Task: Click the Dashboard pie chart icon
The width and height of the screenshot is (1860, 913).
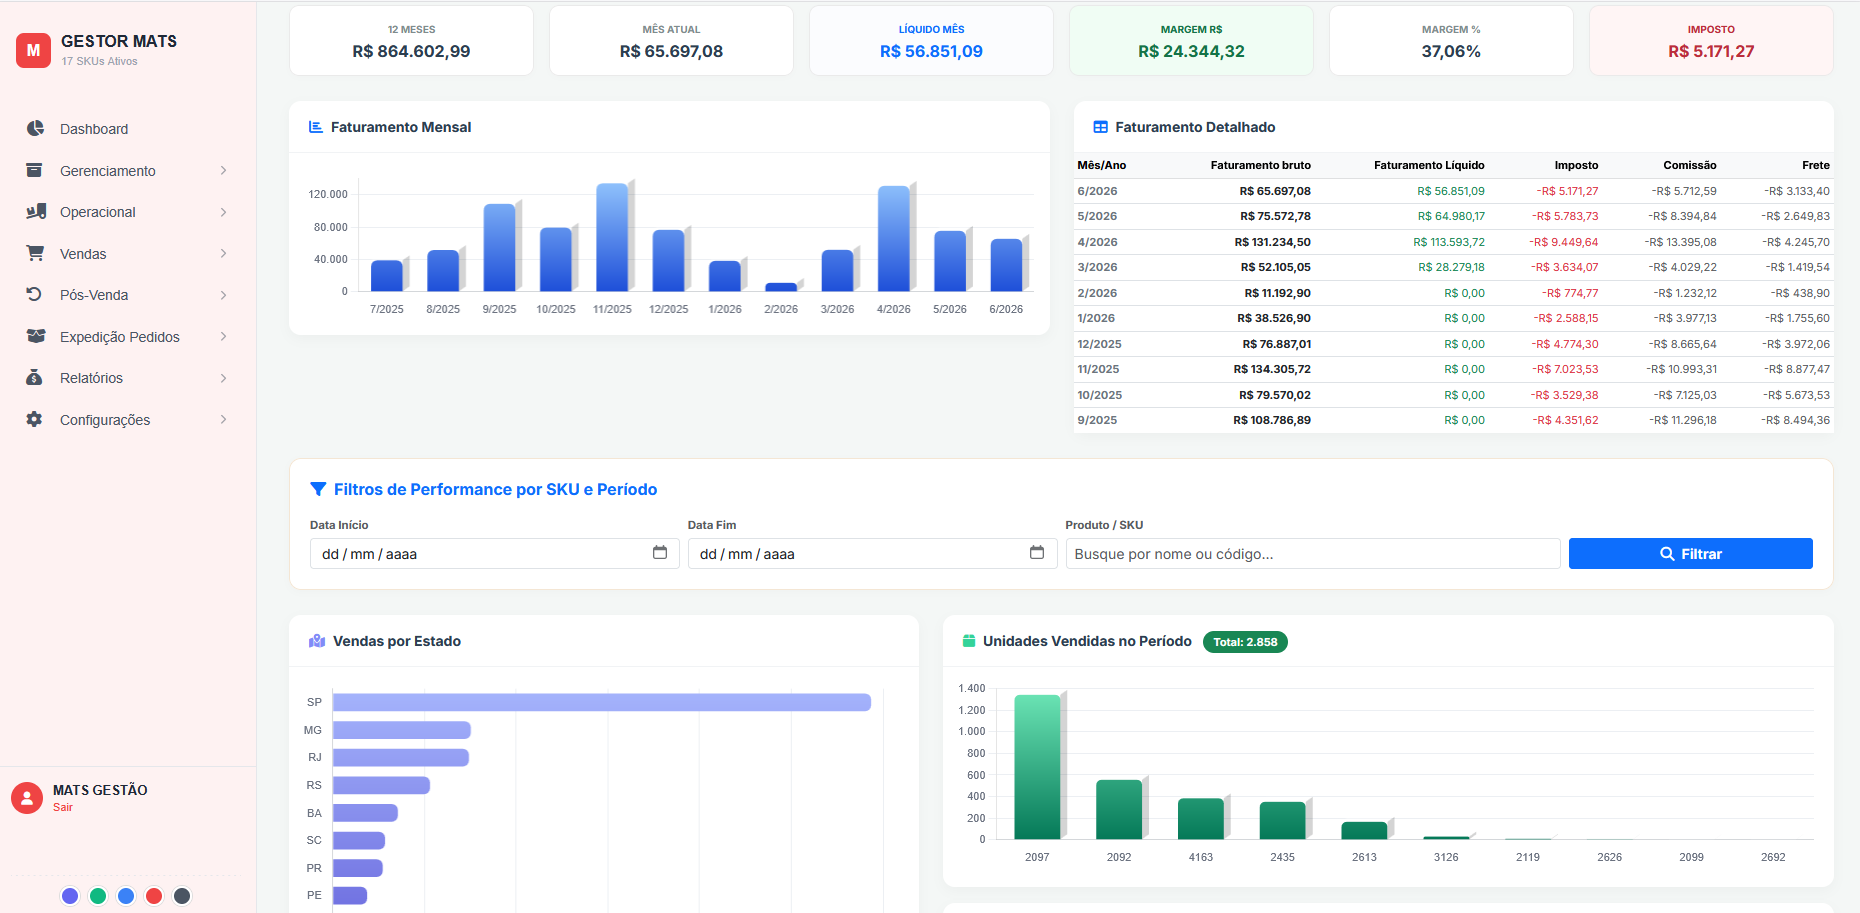Action: 35,129
